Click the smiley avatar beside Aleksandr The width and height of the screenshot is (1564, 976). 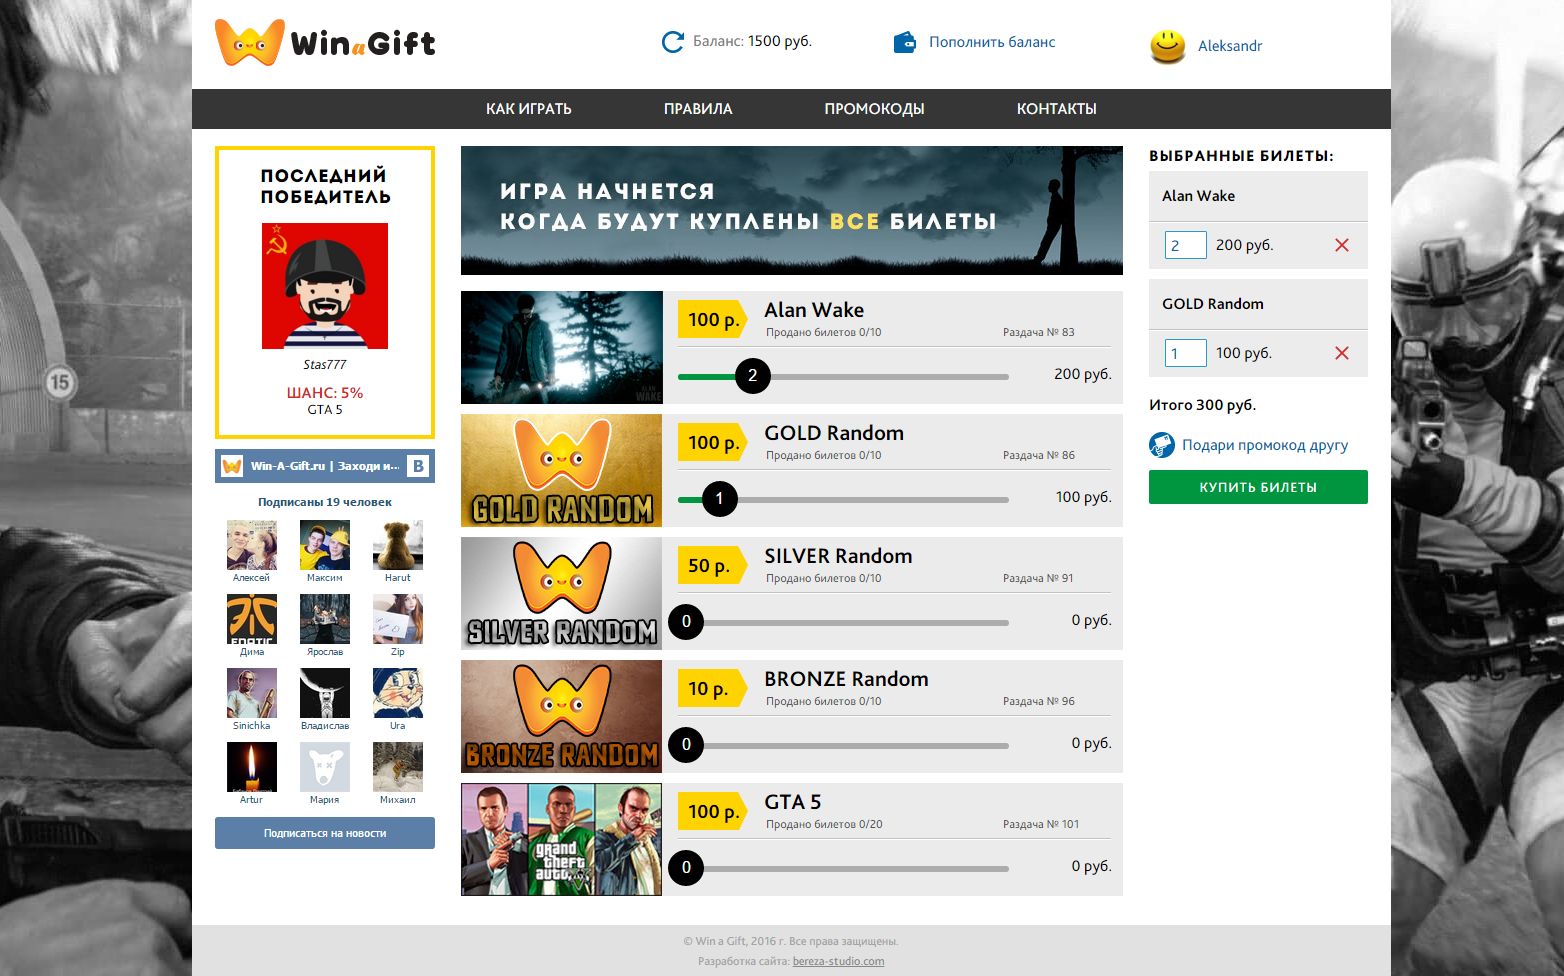pyautogui.click(x=1167, y=46)
